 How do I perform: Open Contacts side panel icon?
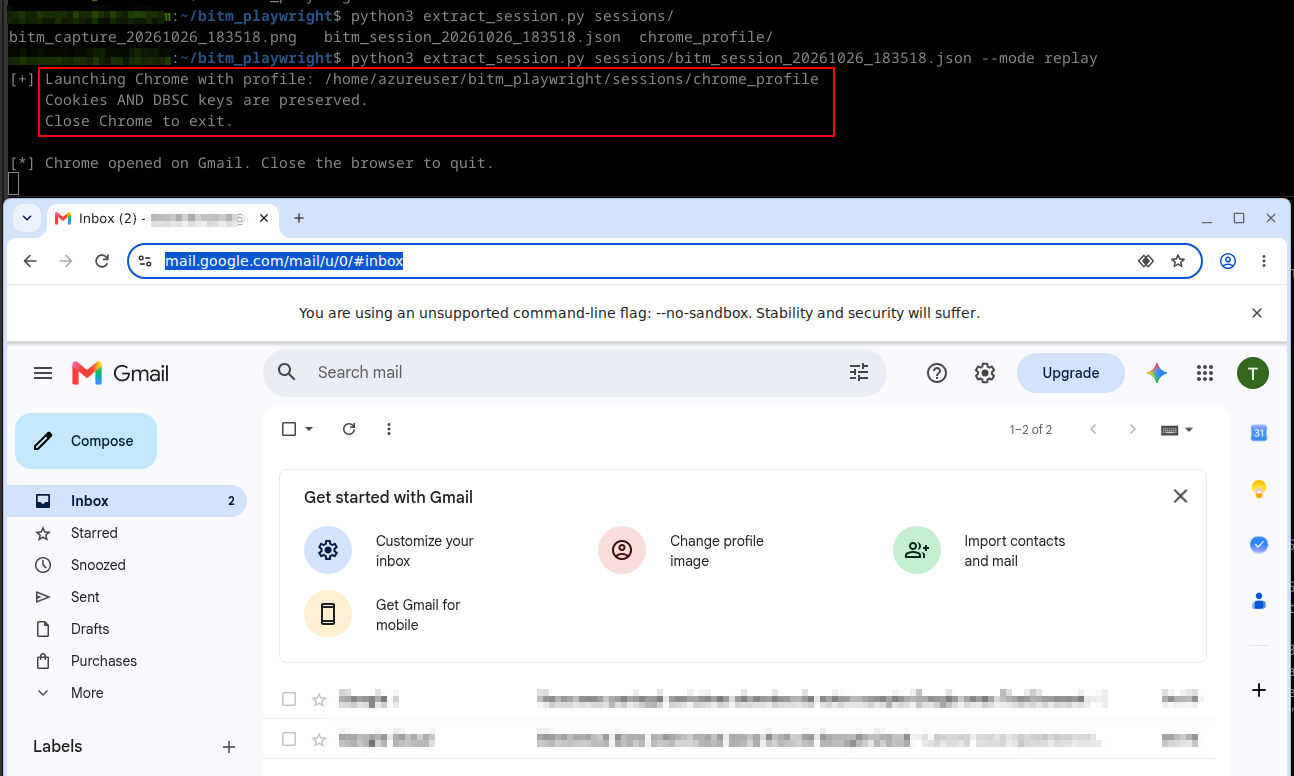tap(1259, 601)
